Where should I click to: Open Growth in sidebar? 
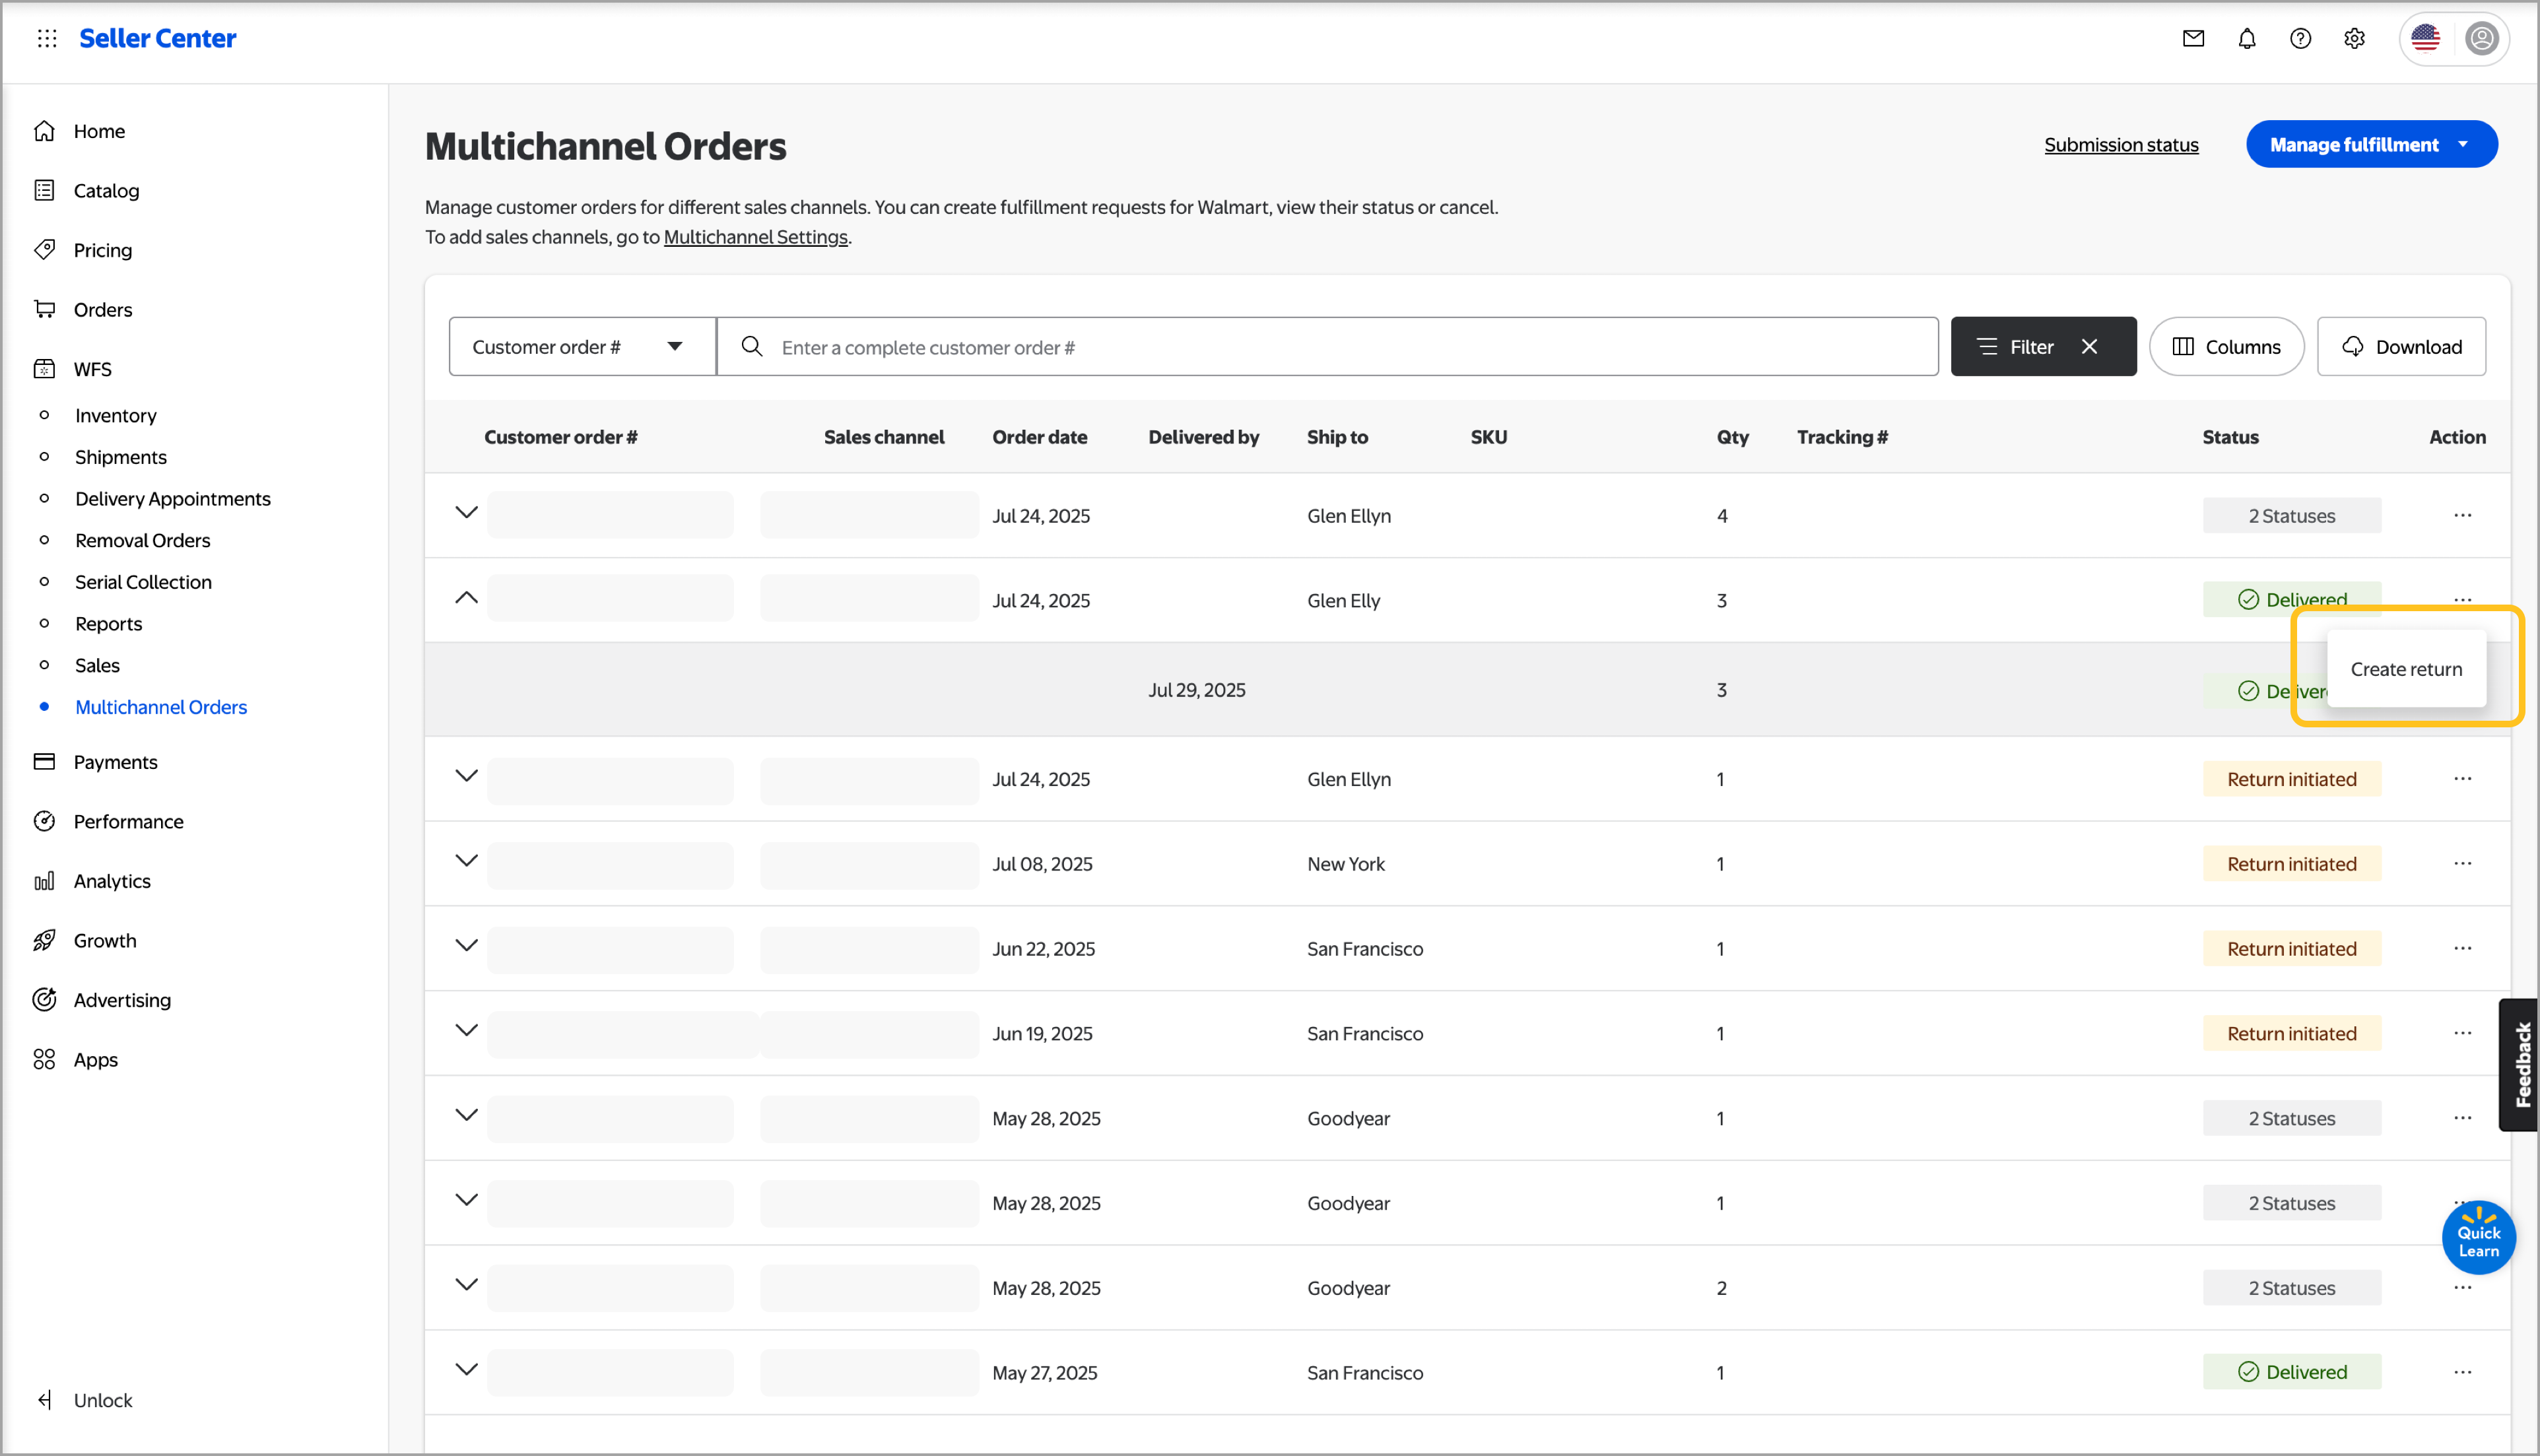[105, 940]
